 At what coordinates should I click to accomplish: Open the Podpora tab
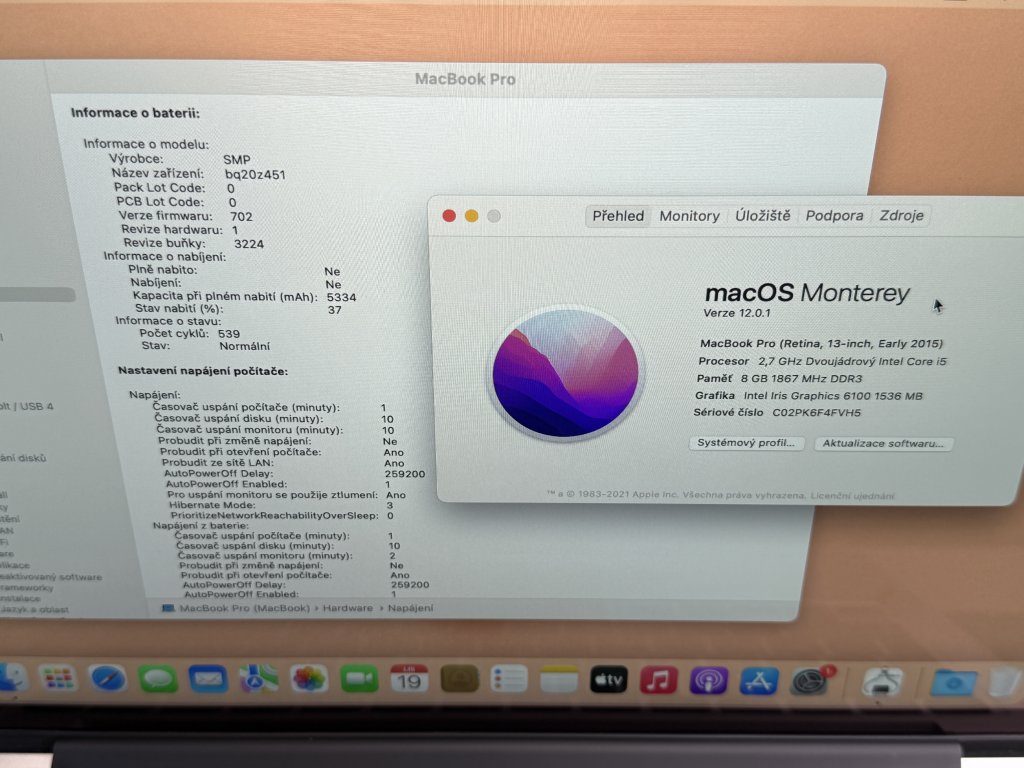tap(834, 216)
